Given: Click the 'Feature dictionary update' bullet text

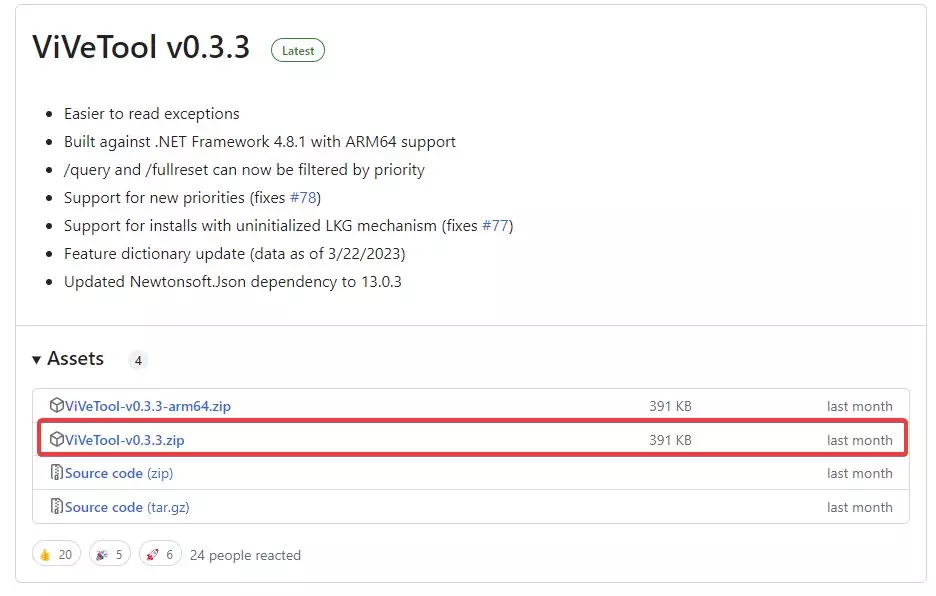Looking at the screenshot, I should click(x=235, y=254).
